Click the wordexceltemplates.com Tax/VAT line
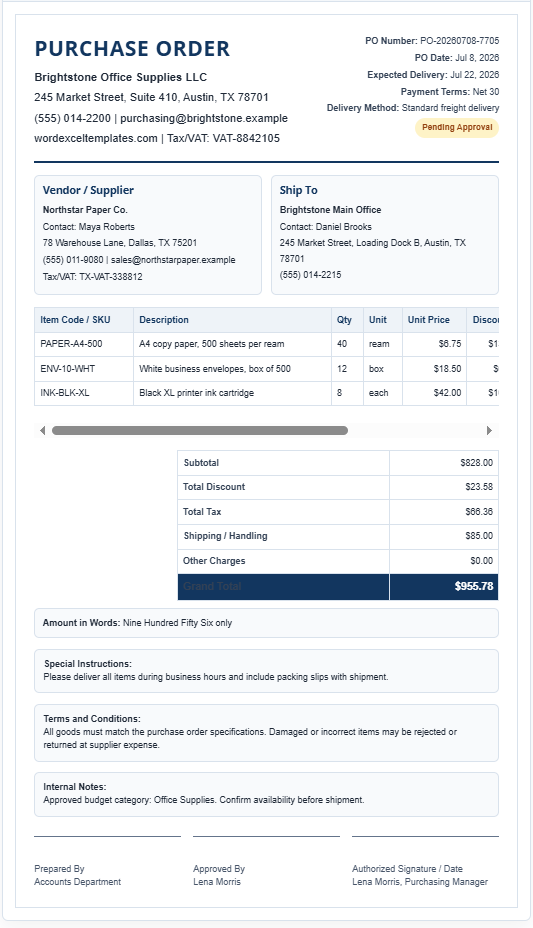Image resolution: width=533 pixels, height=928 pixels. pyautogui.click(x=157, y=138)
